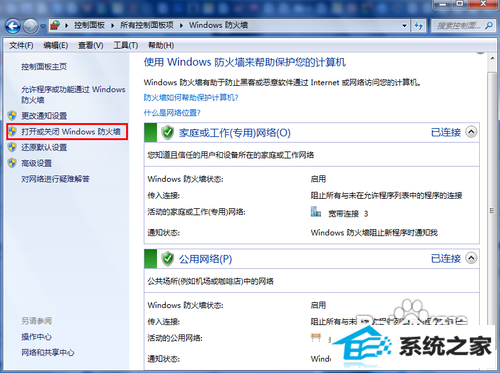Open 允许程序或功能通过 Windows 防火墙 link
The image size is (500, 373).
73,95
